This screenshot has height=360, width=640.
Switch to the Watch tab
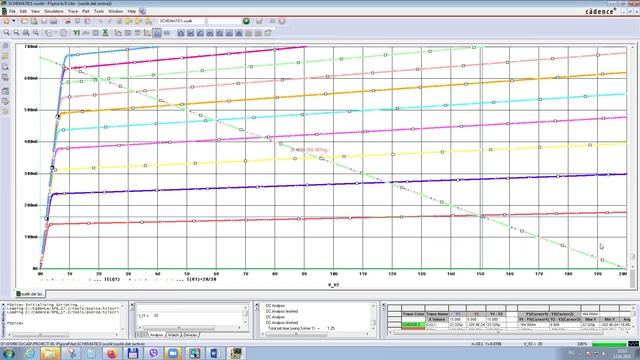[x=173, y=335]
